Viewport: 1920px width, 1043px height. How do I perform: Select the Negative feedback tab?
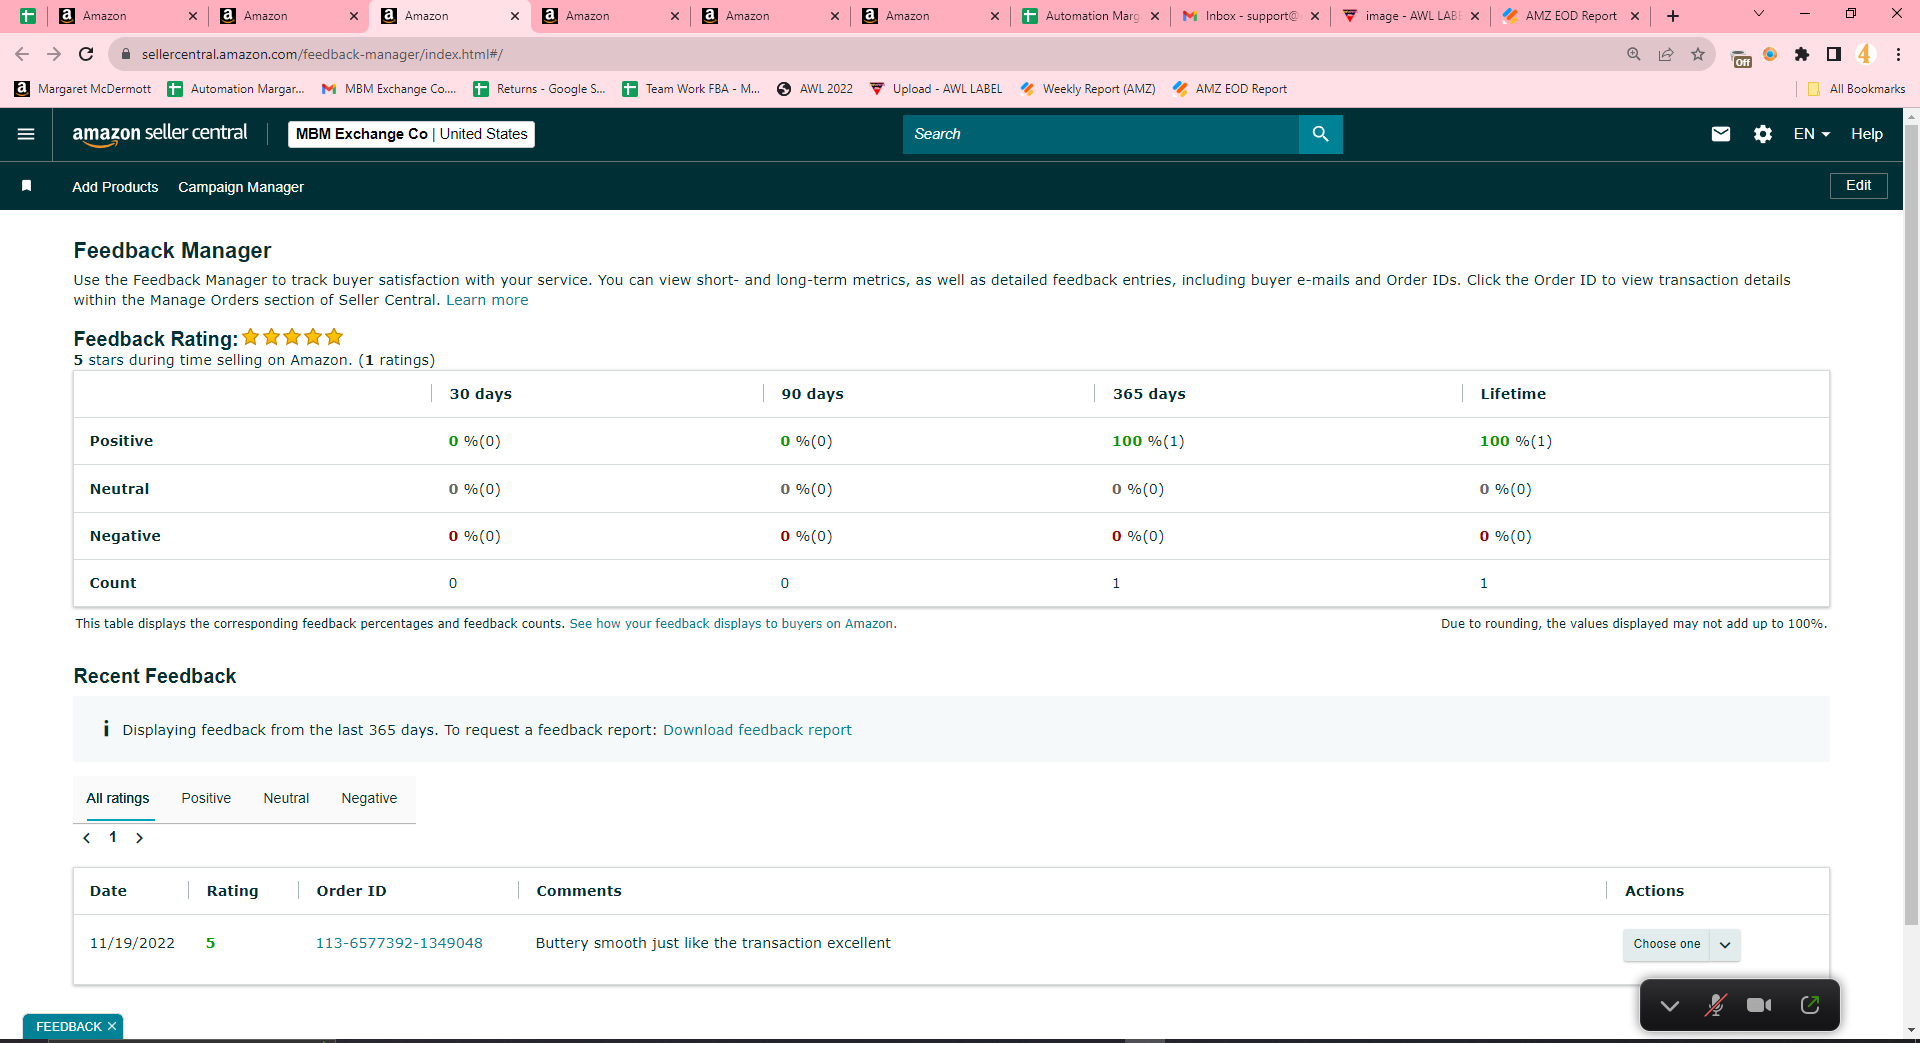pos(369,798)
